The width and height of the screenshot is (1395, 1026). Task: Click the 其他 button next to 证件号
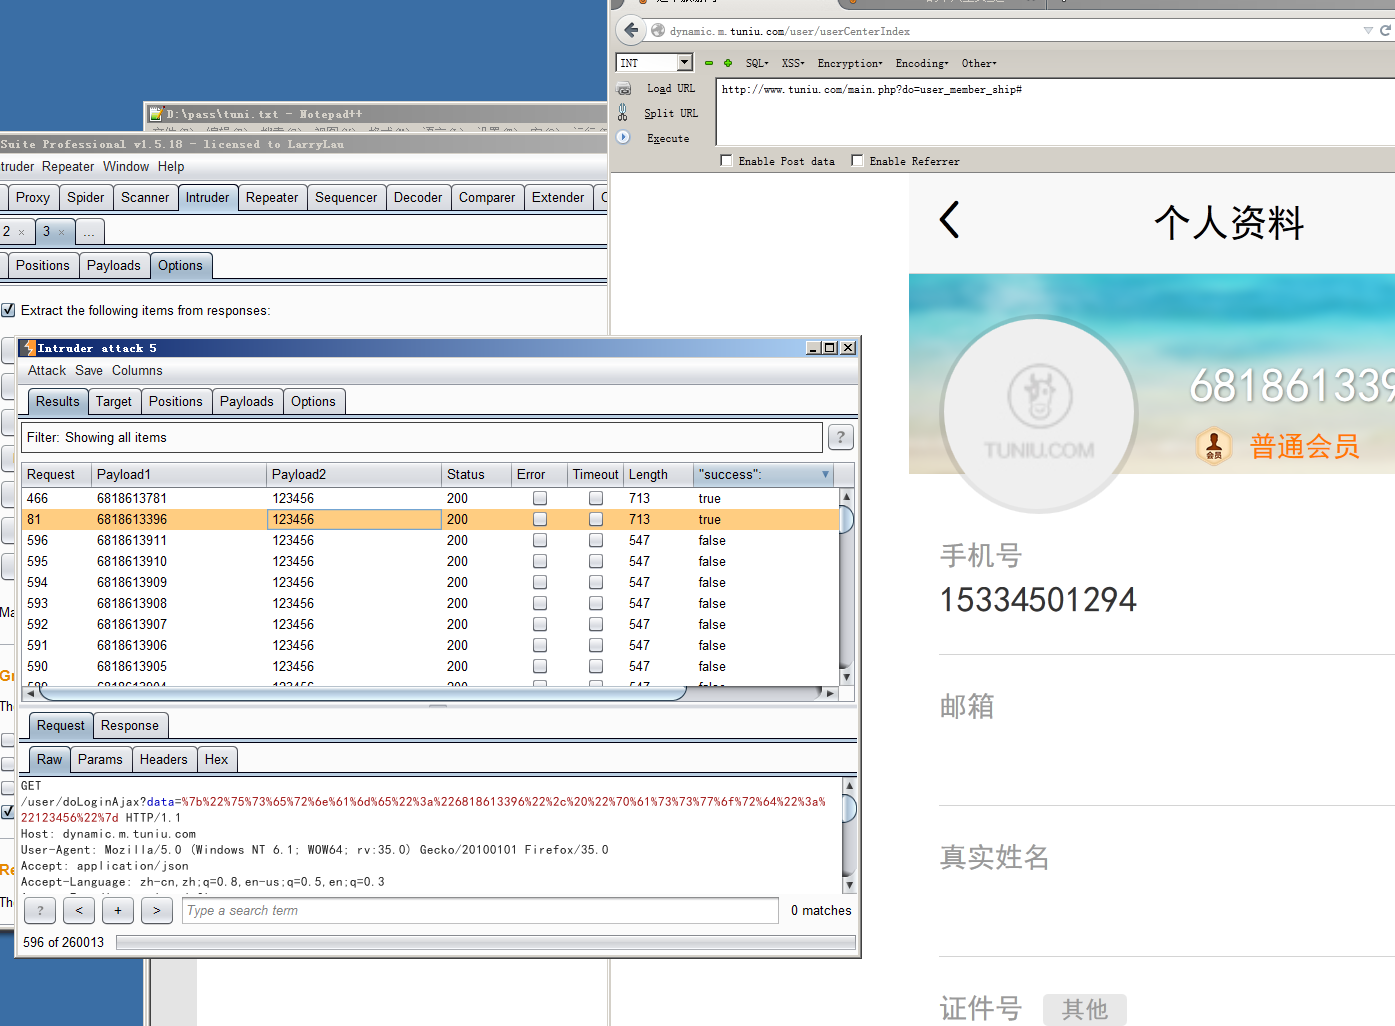[x=1085, y=1009]
